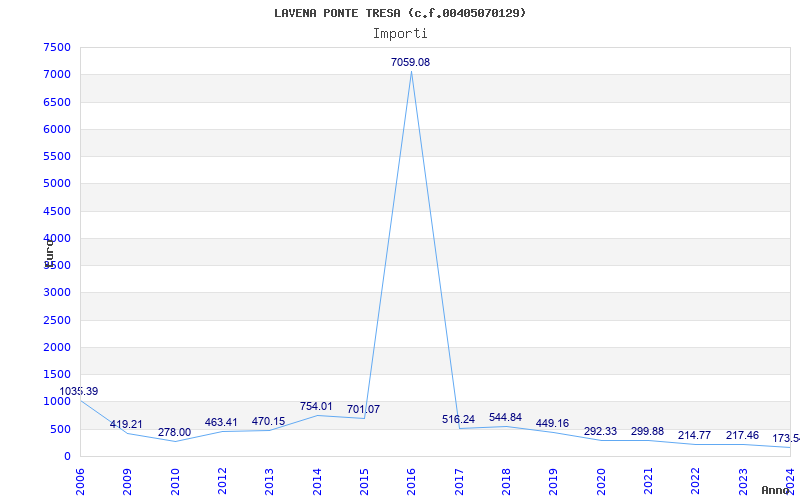800x500 pixels.
Task: Click the 7000 y-axis tick label
Action: point(57,74)
